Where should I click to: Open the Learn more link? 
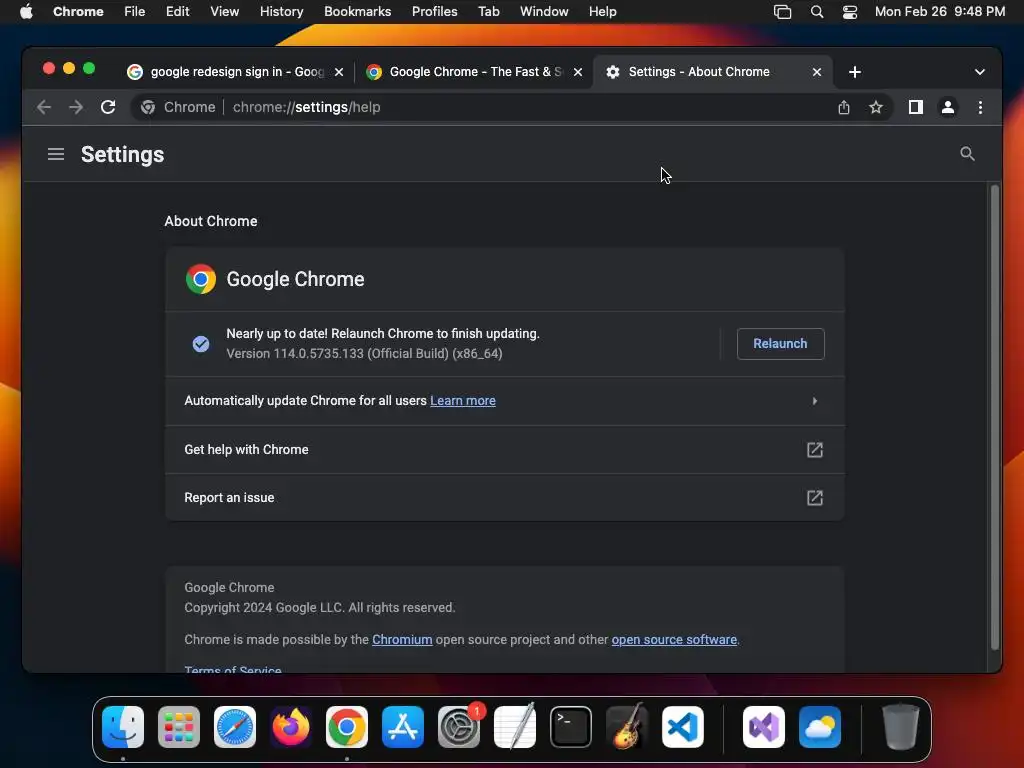[462, 401]
